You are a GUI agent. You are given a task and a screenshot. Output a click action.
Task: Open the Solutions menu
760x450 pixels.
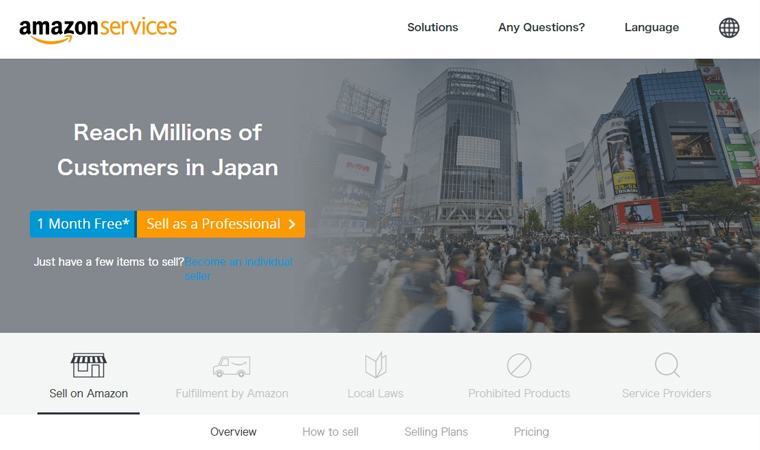pyautogui.click(x=432, y=28)
